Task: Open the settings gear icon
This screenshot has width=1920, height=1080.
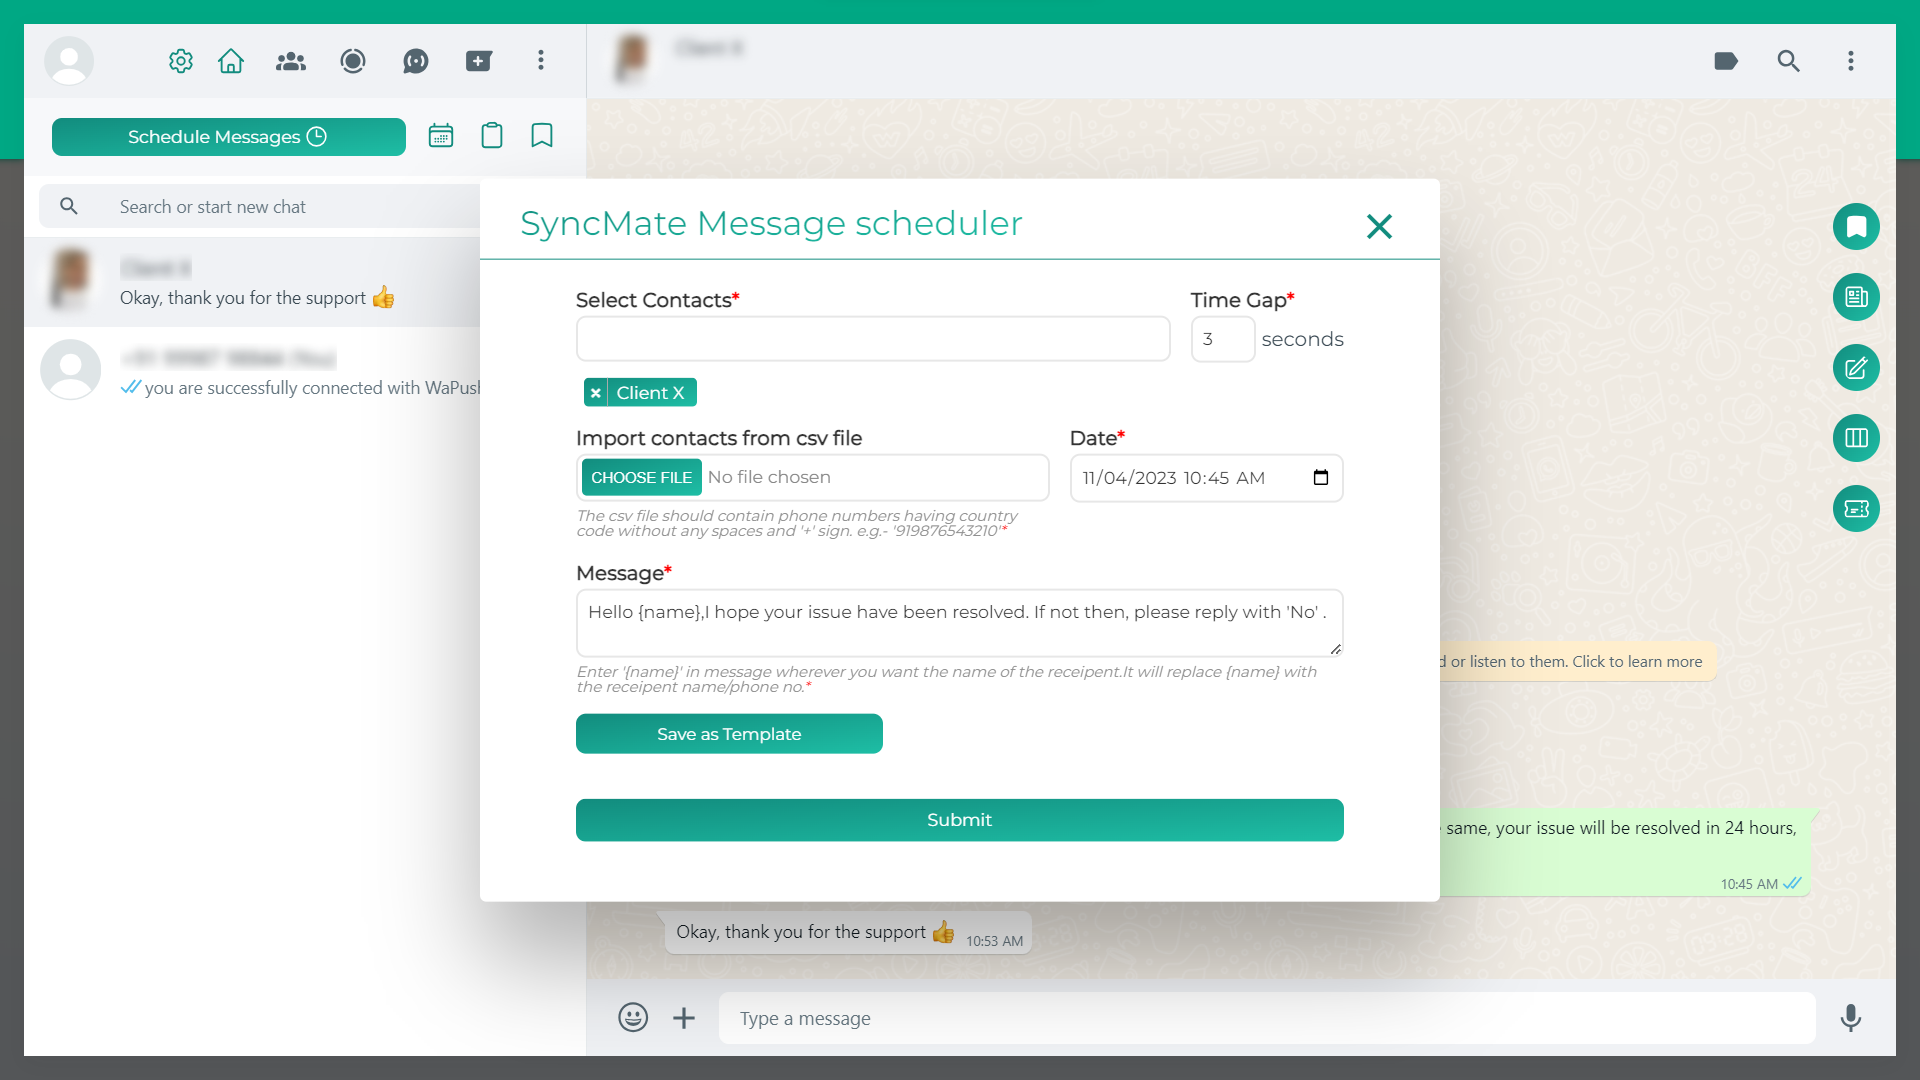Action: (x=180, y=61)
